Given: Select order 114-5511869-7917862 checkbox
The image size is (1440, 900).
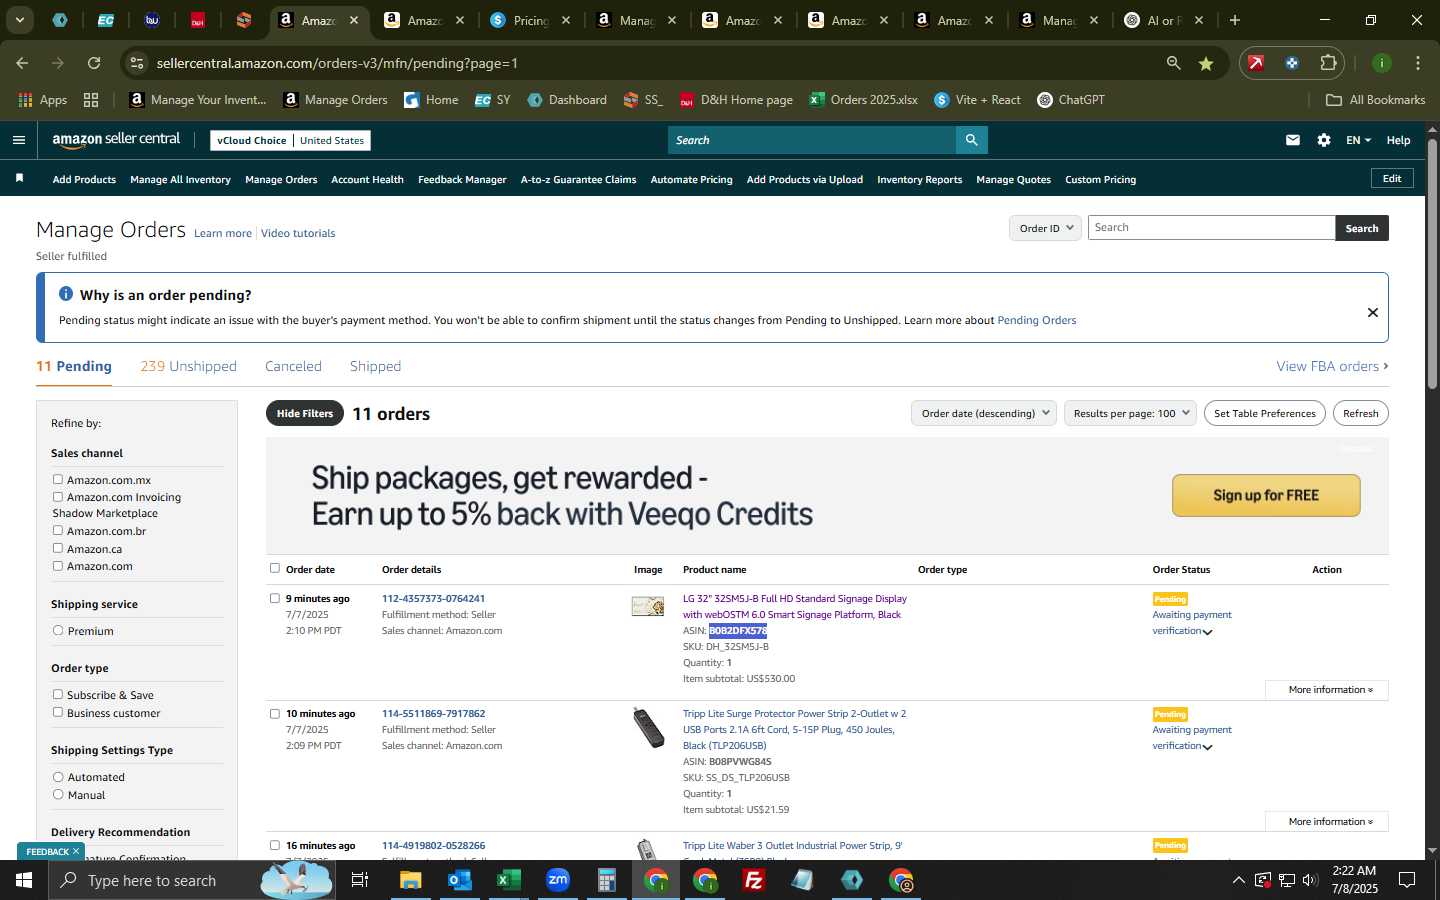Looking at the screenshot, I should [275, 713].
